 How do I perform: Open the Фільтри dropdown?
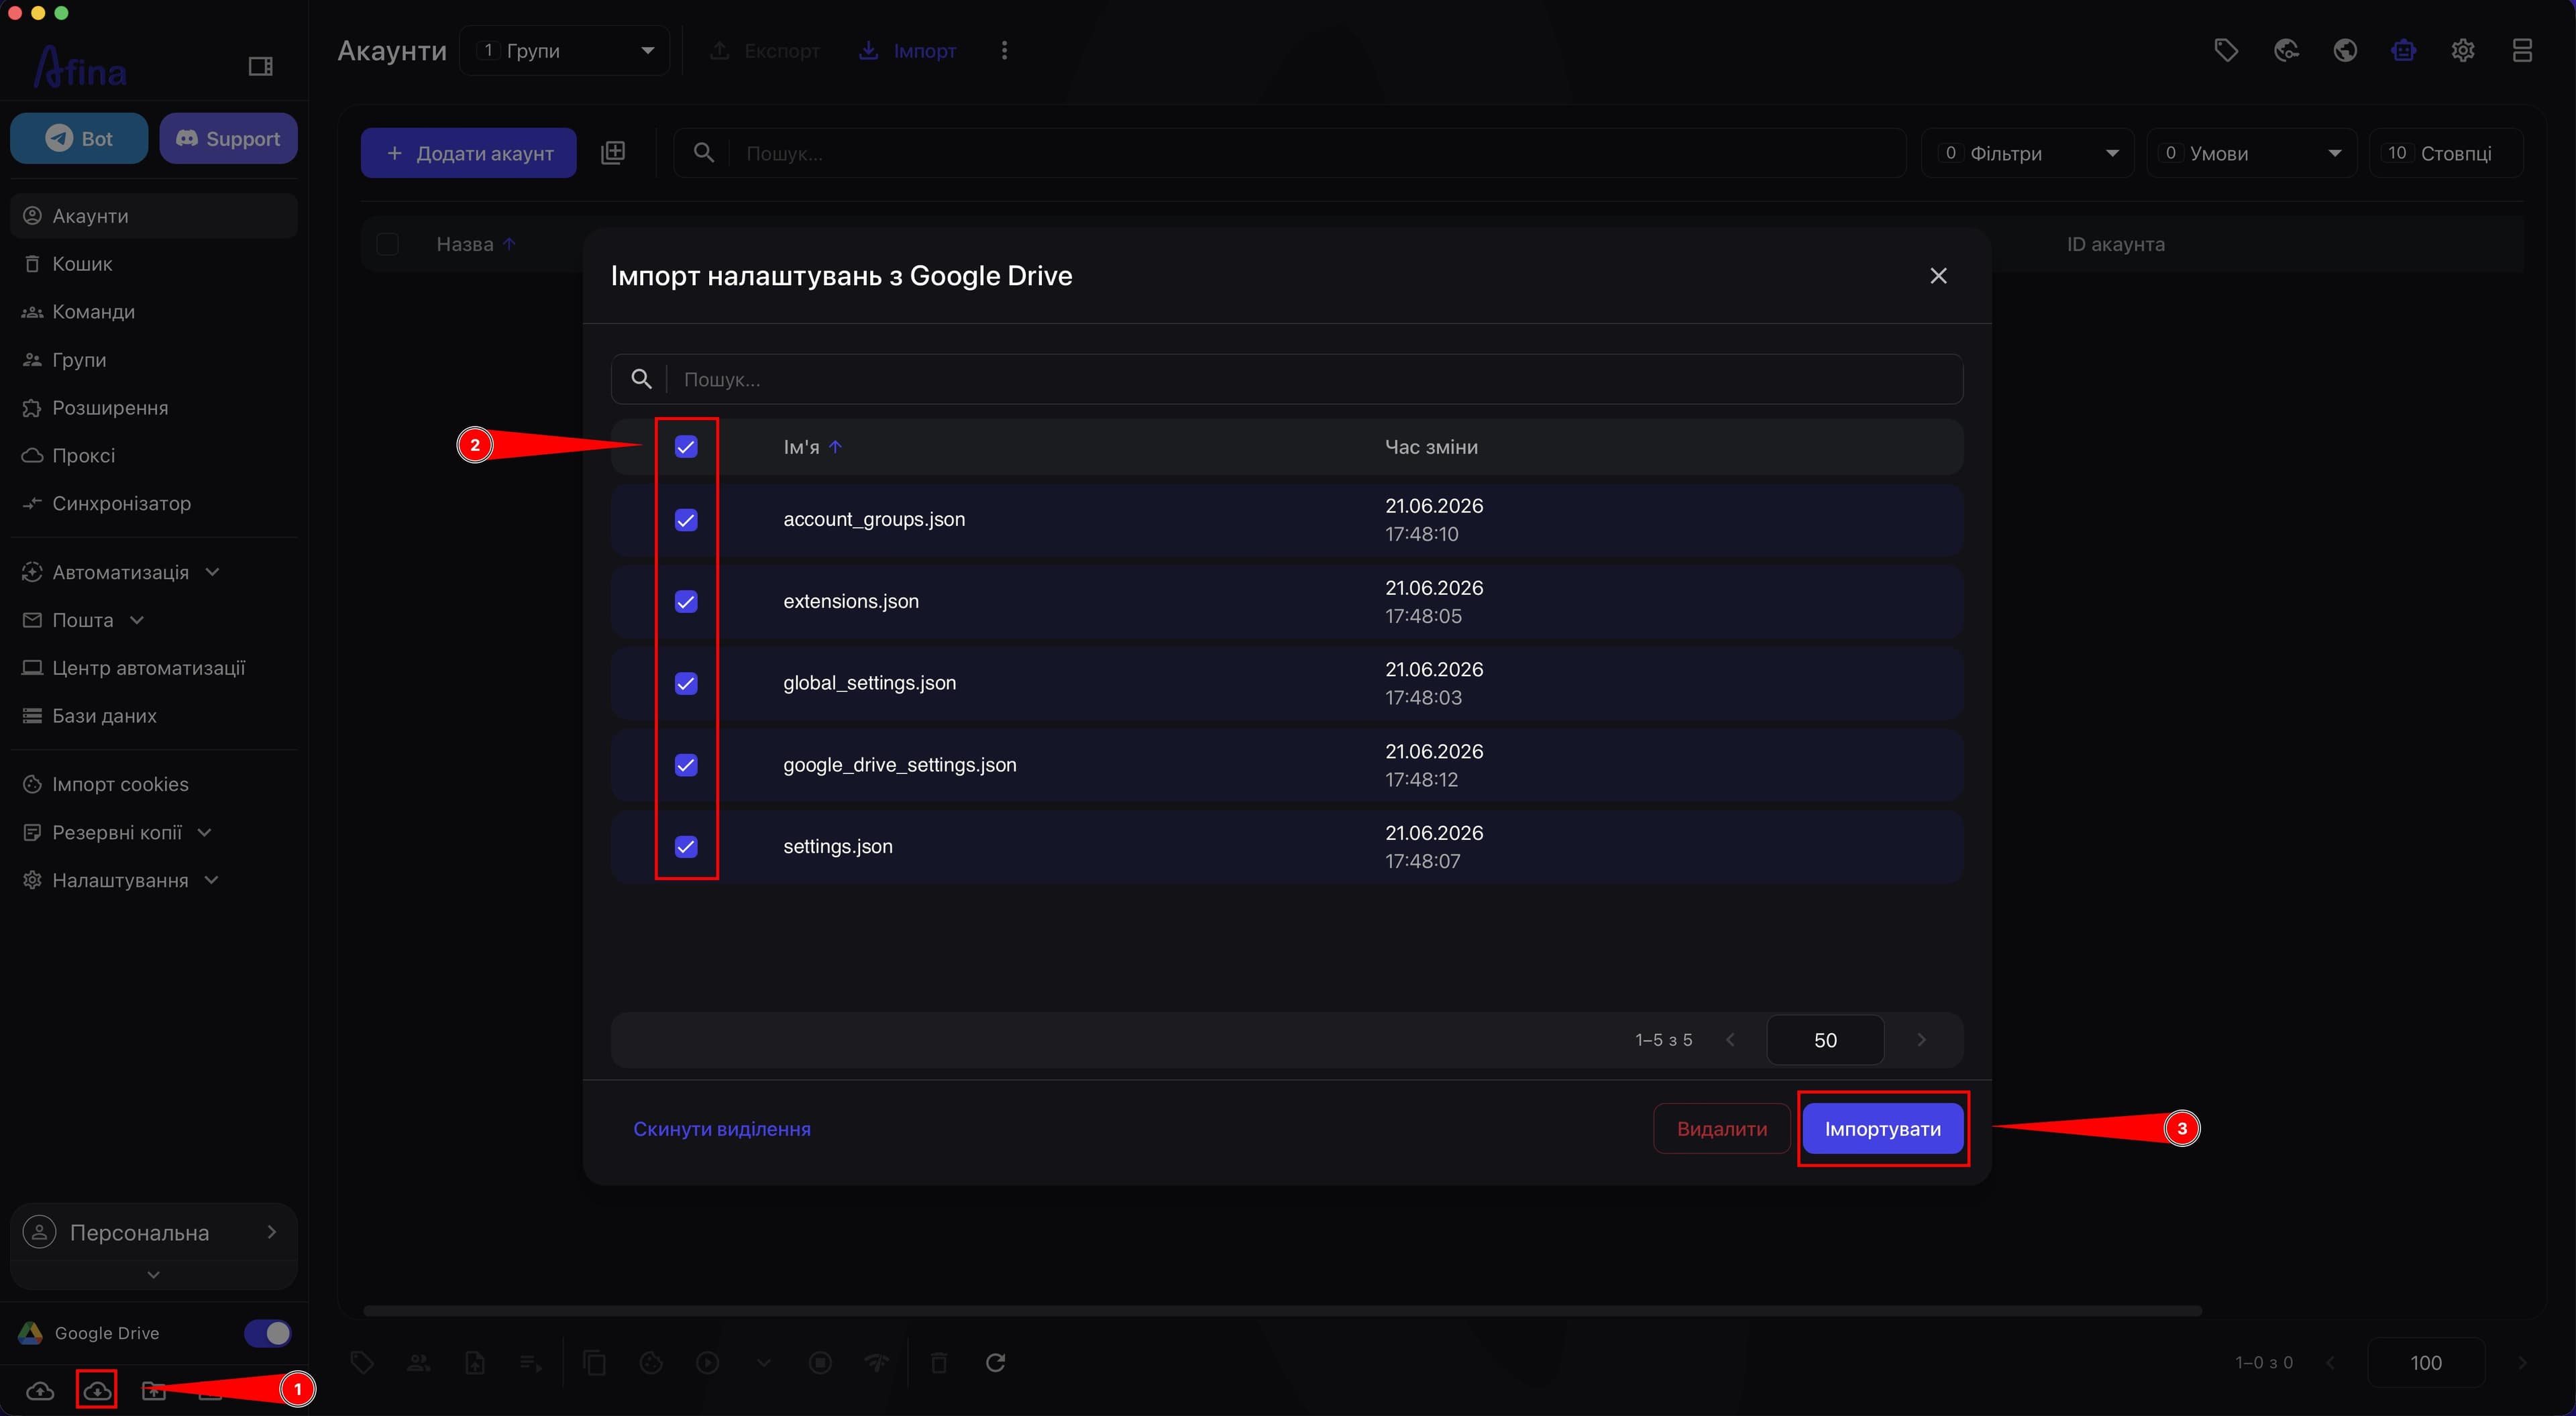click(2027, 153)
